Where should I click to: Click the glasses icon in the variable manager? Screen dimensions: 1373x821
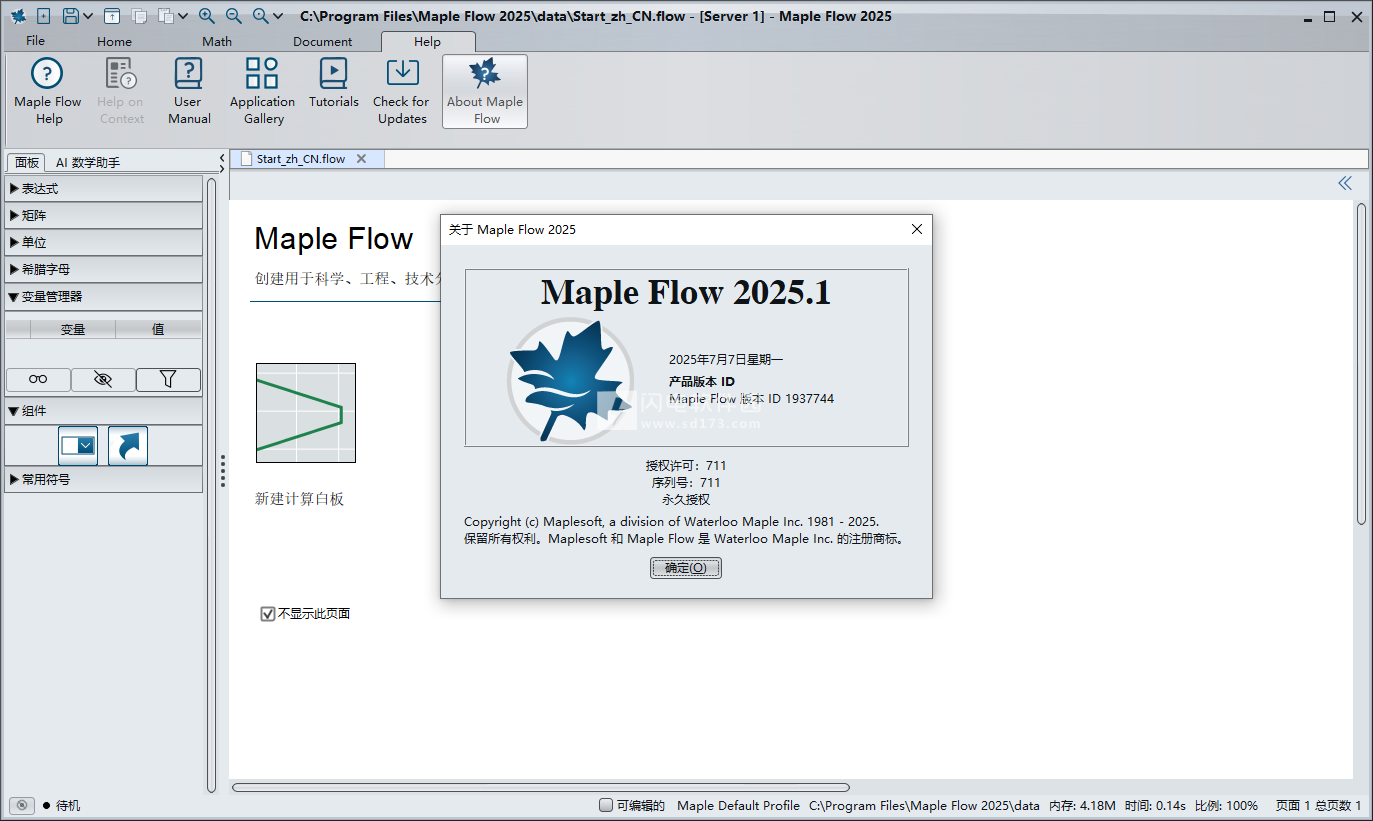[x=38, y=379]
